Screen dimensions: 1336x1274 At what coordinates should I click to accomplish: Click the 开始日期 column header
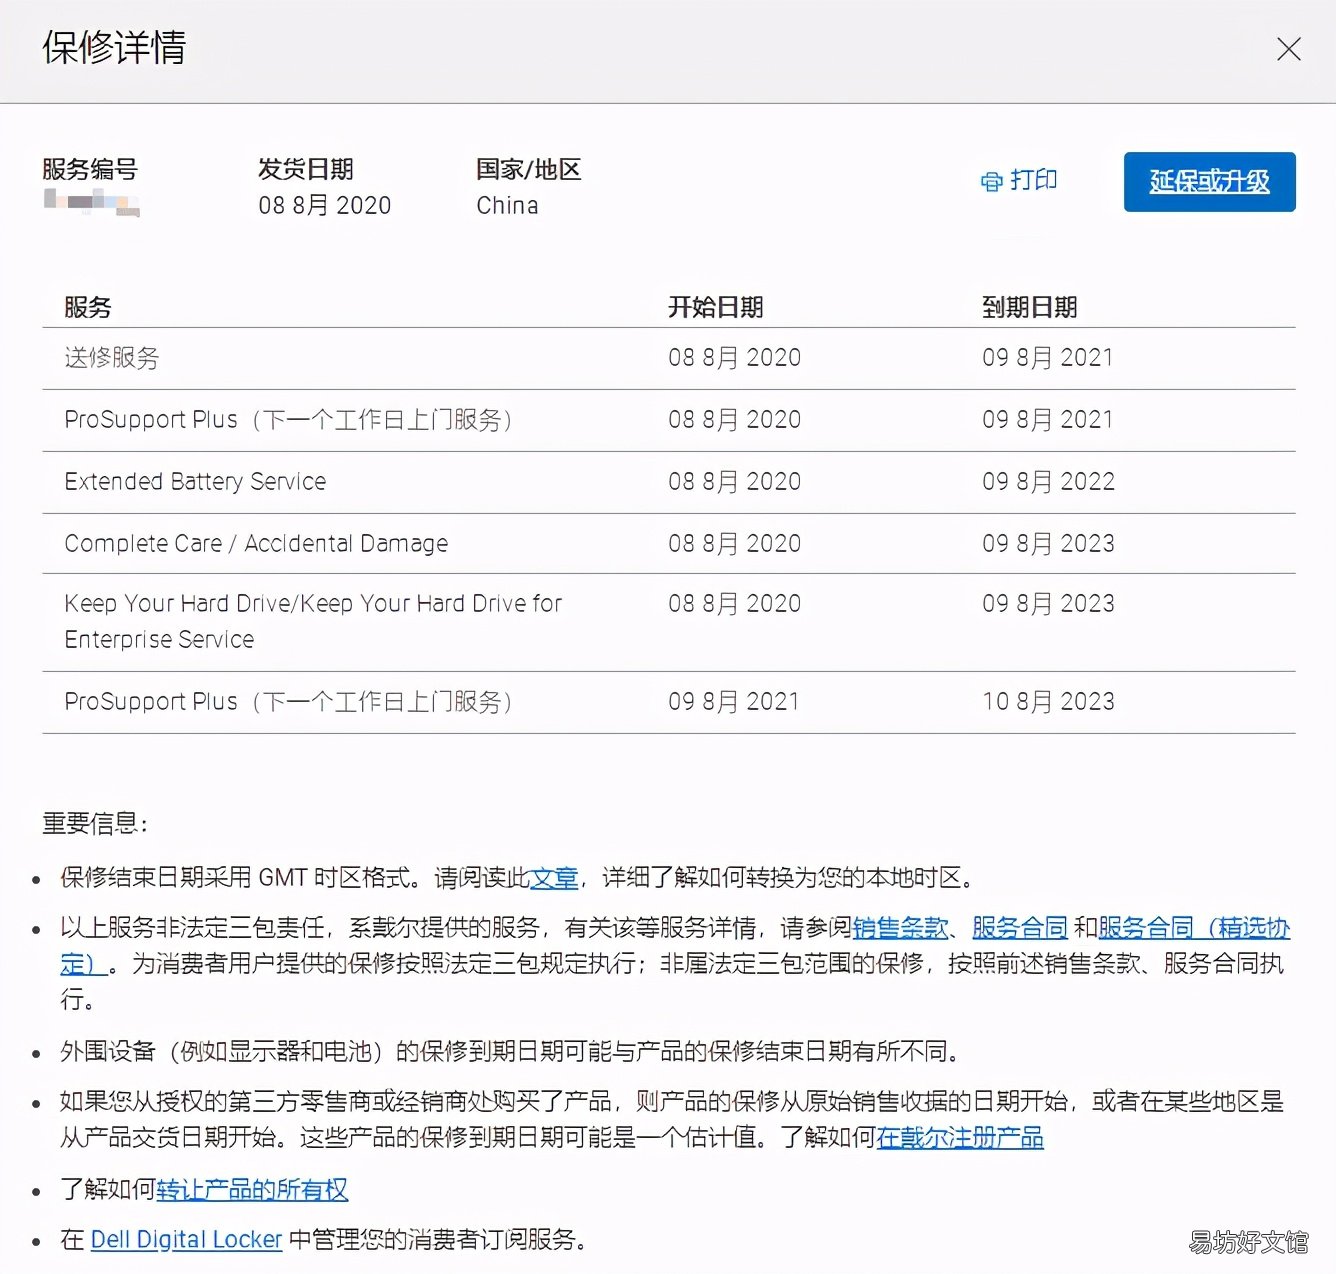[716, 307]
